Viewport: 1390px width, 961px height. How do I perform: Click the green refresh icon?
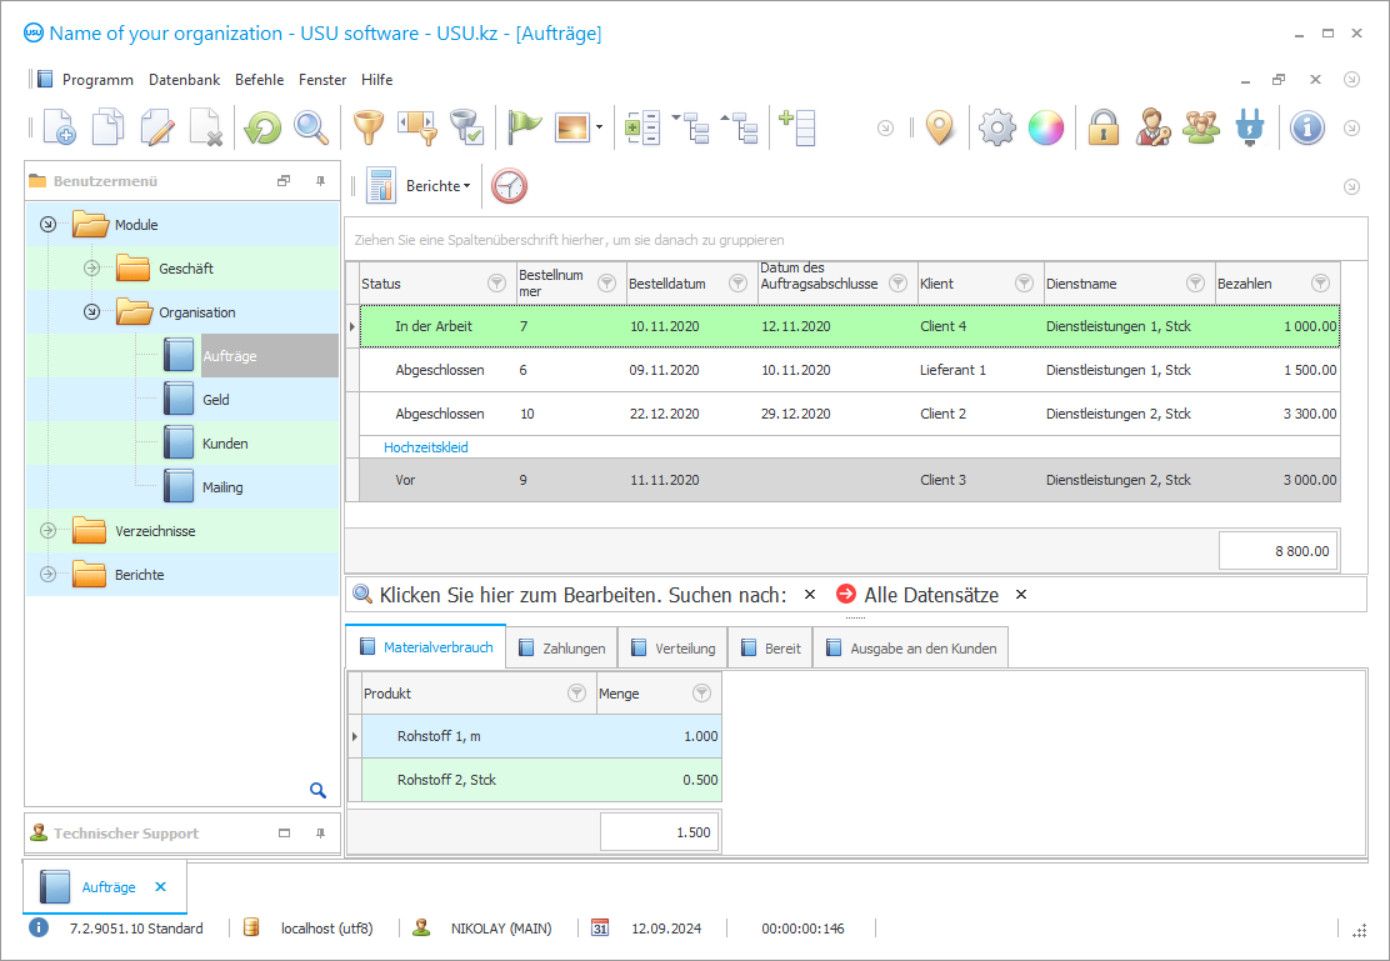(262, 127)
